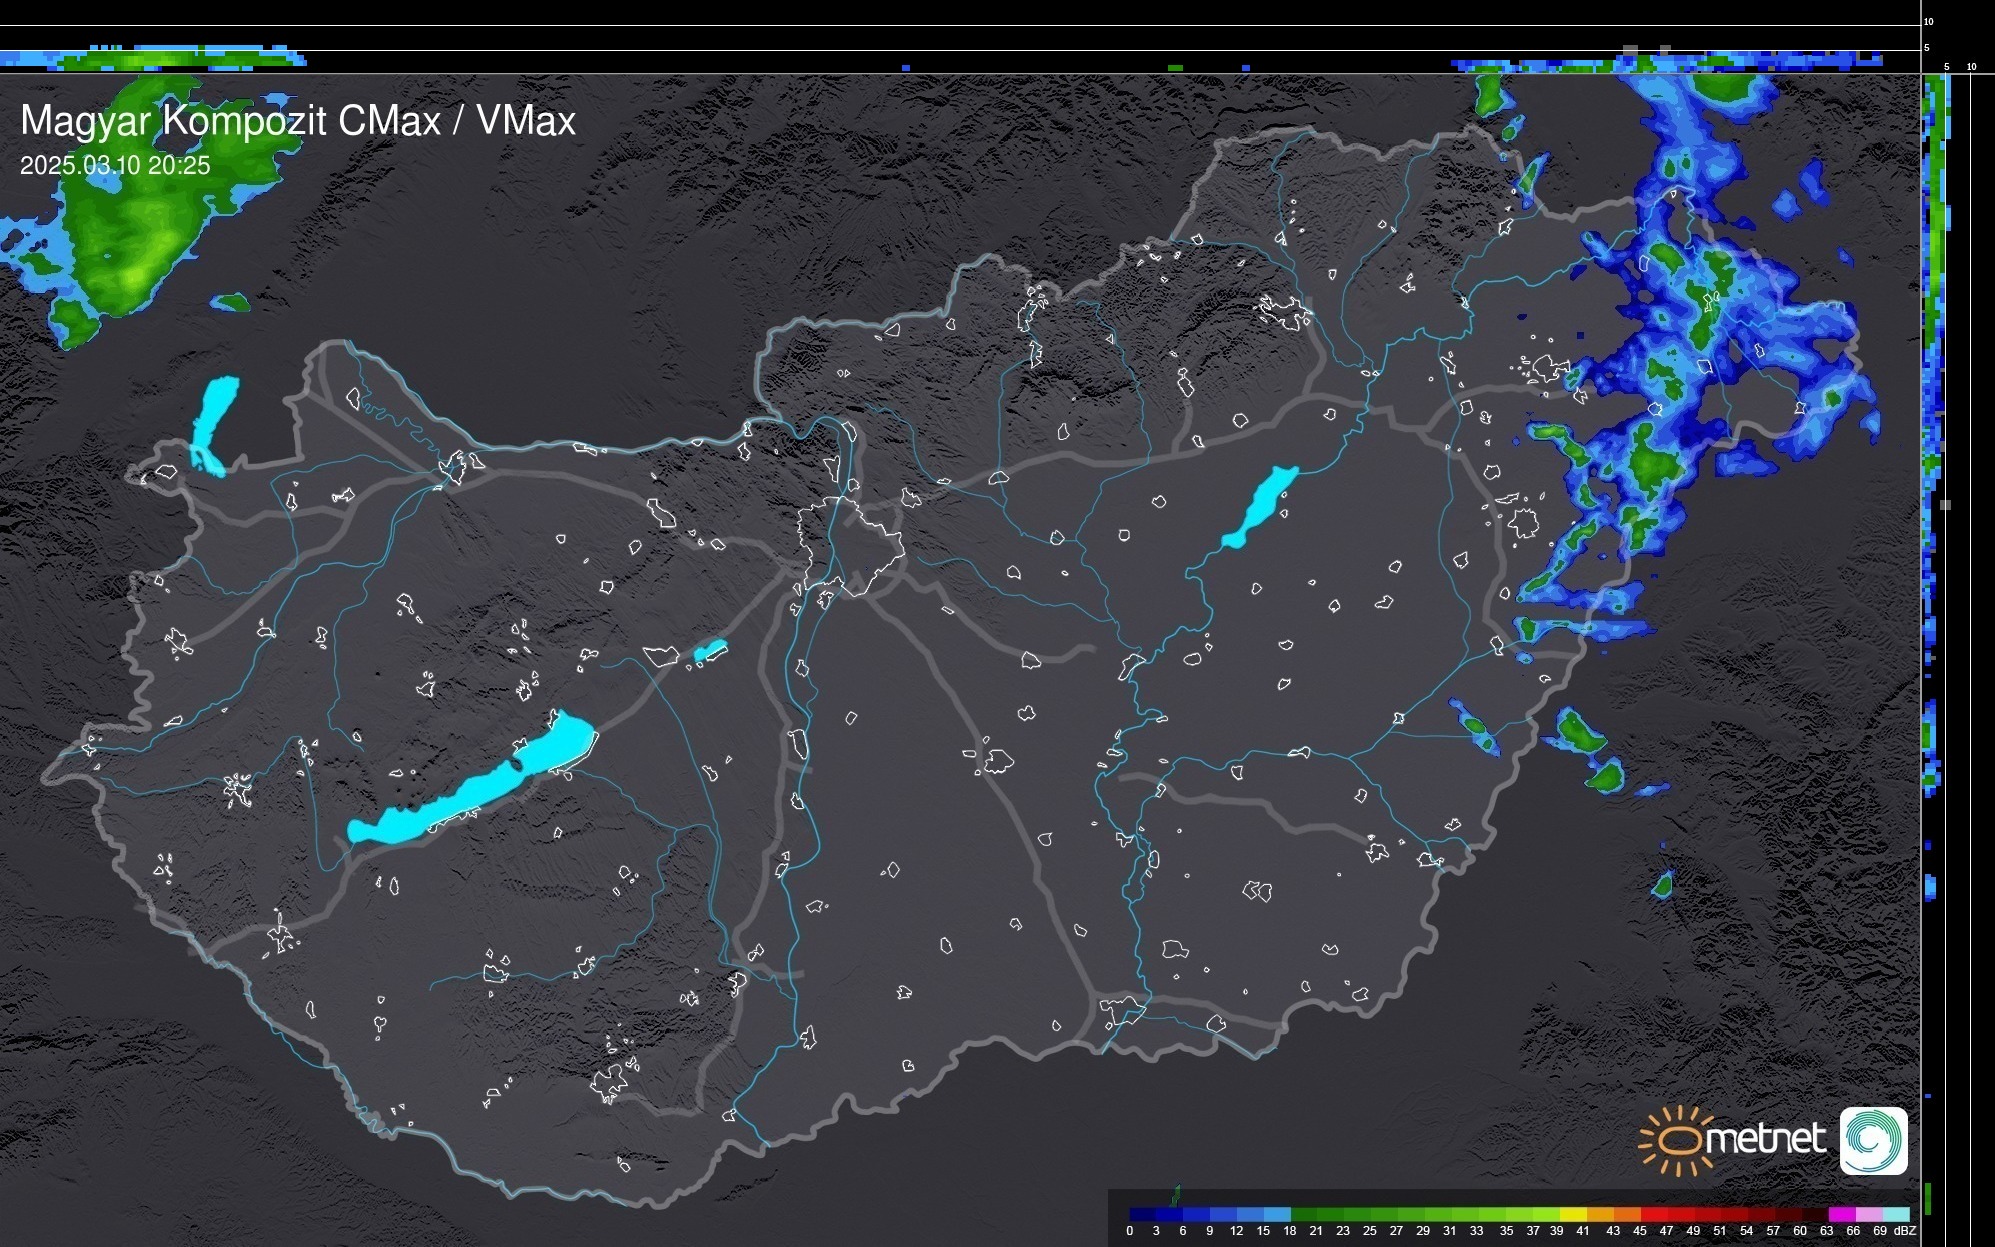1995x1247 pixels.
Task: Click the darkest blue 0 dBZ swatch
Action: [1142, 1214]
